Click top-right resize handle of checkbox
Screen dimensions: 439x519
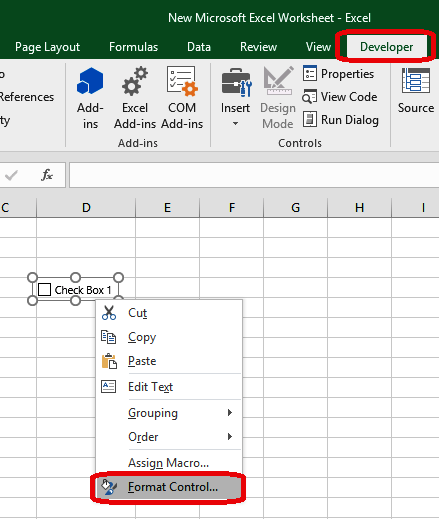click(118, 277)
